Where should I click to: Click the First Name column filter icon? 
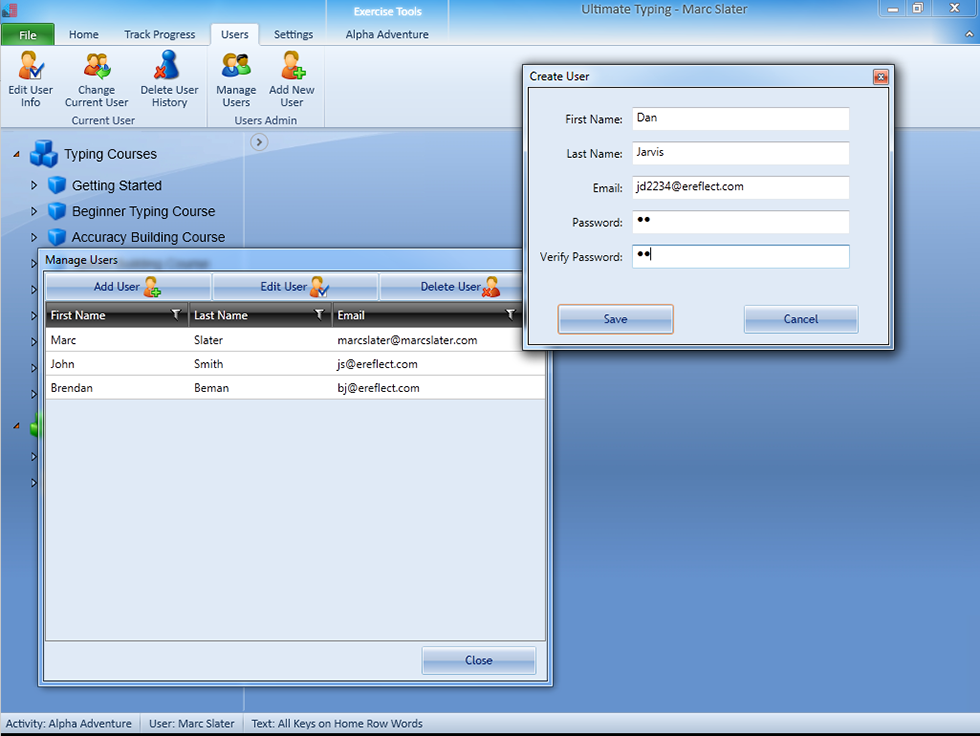176,315
